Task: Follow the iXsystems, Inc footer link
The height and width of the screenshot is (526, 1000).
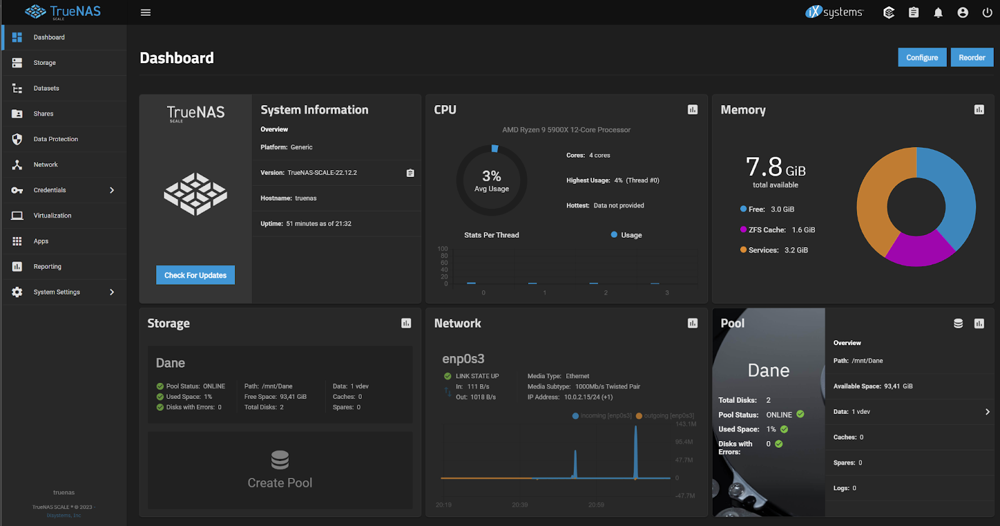Action: point(64,515)
